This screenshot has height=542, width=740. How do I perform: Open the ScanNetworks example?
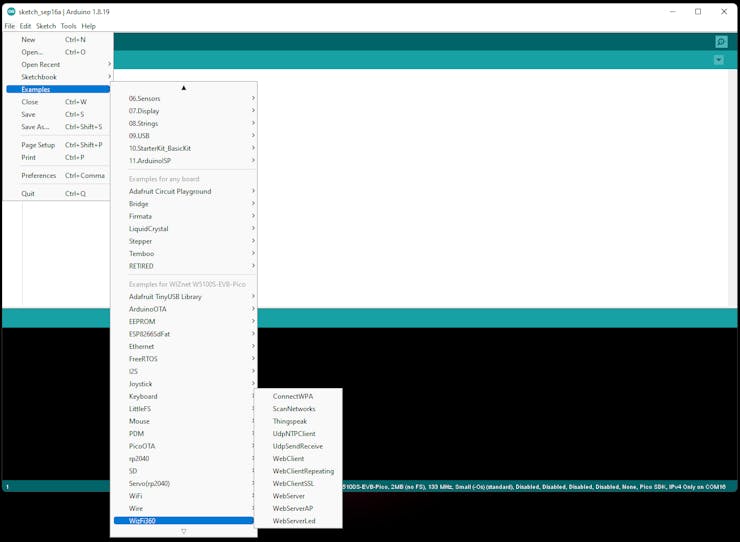coord(298,409)
